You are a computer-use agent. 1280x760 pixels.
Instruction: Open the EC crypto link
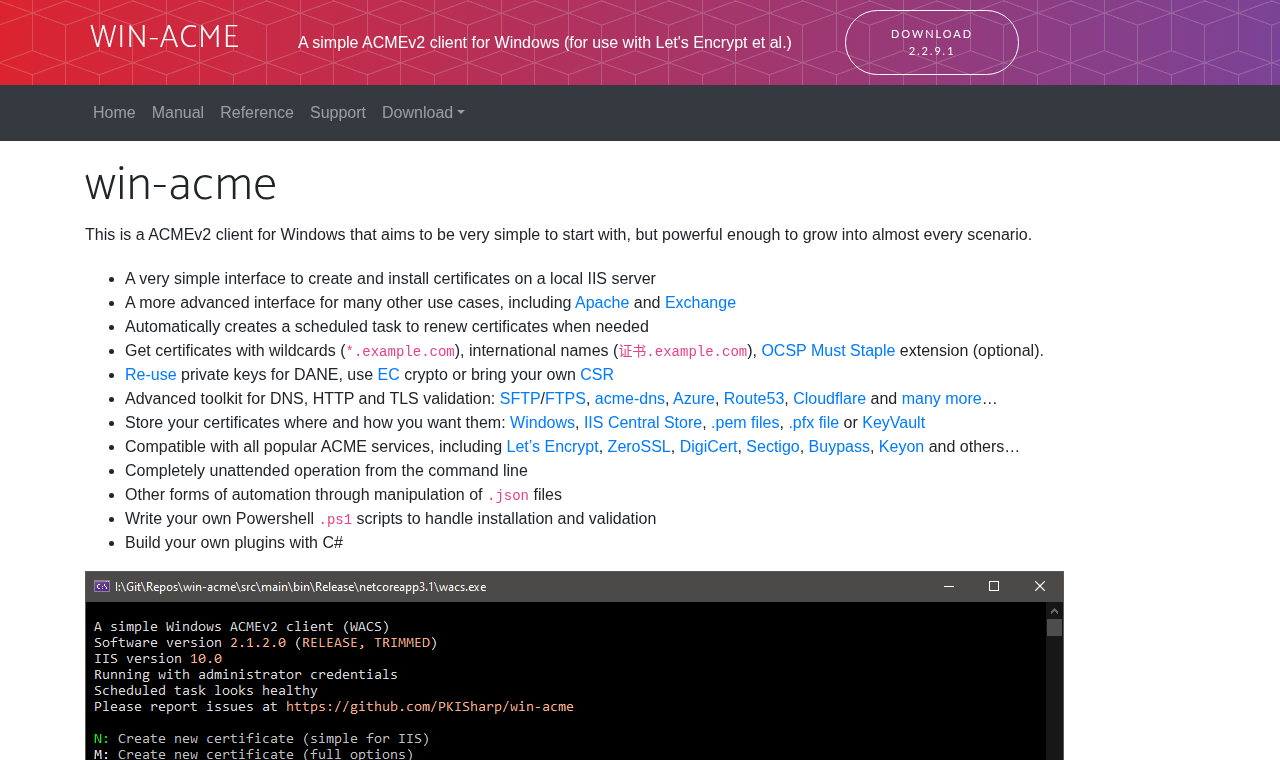388,375
